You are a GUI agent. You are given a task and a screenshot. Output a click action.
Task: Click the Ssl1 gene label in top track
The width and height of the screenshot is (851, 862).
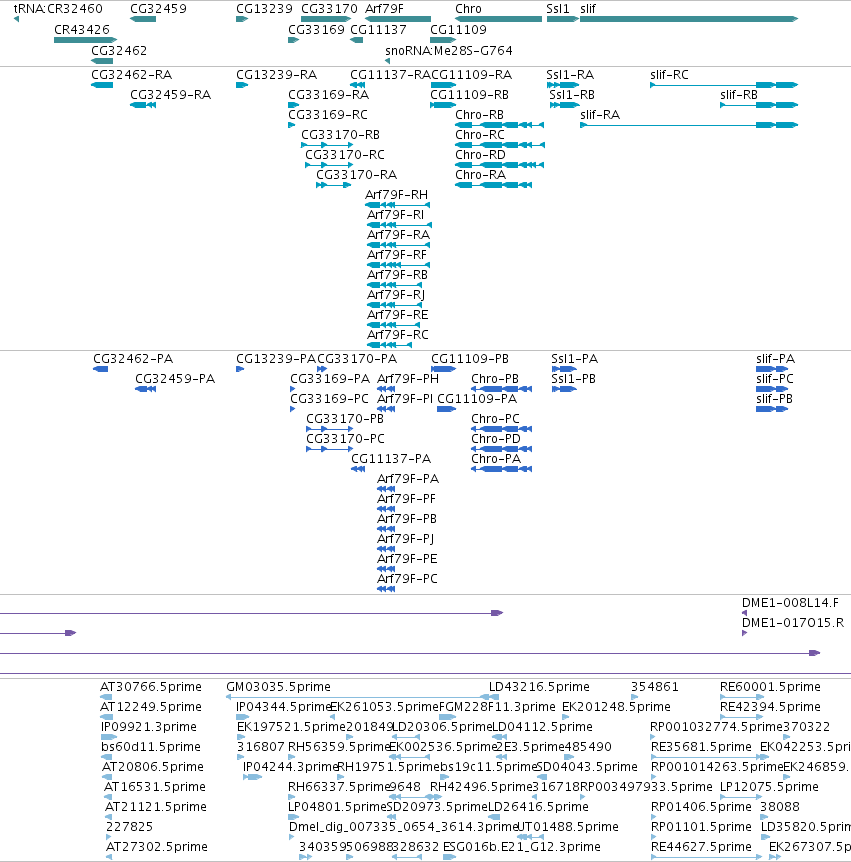[x=558, y=9]
